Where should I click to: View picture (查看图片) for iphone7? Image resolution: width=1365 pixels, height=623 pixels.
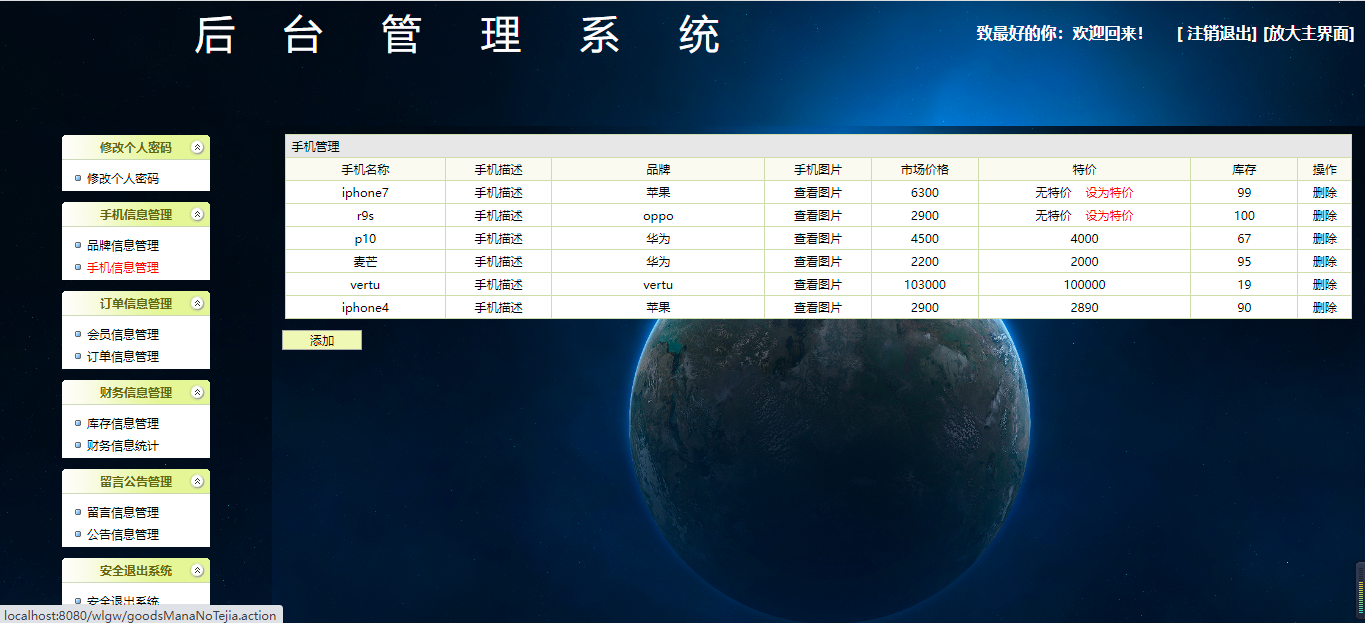click(818, 192)
